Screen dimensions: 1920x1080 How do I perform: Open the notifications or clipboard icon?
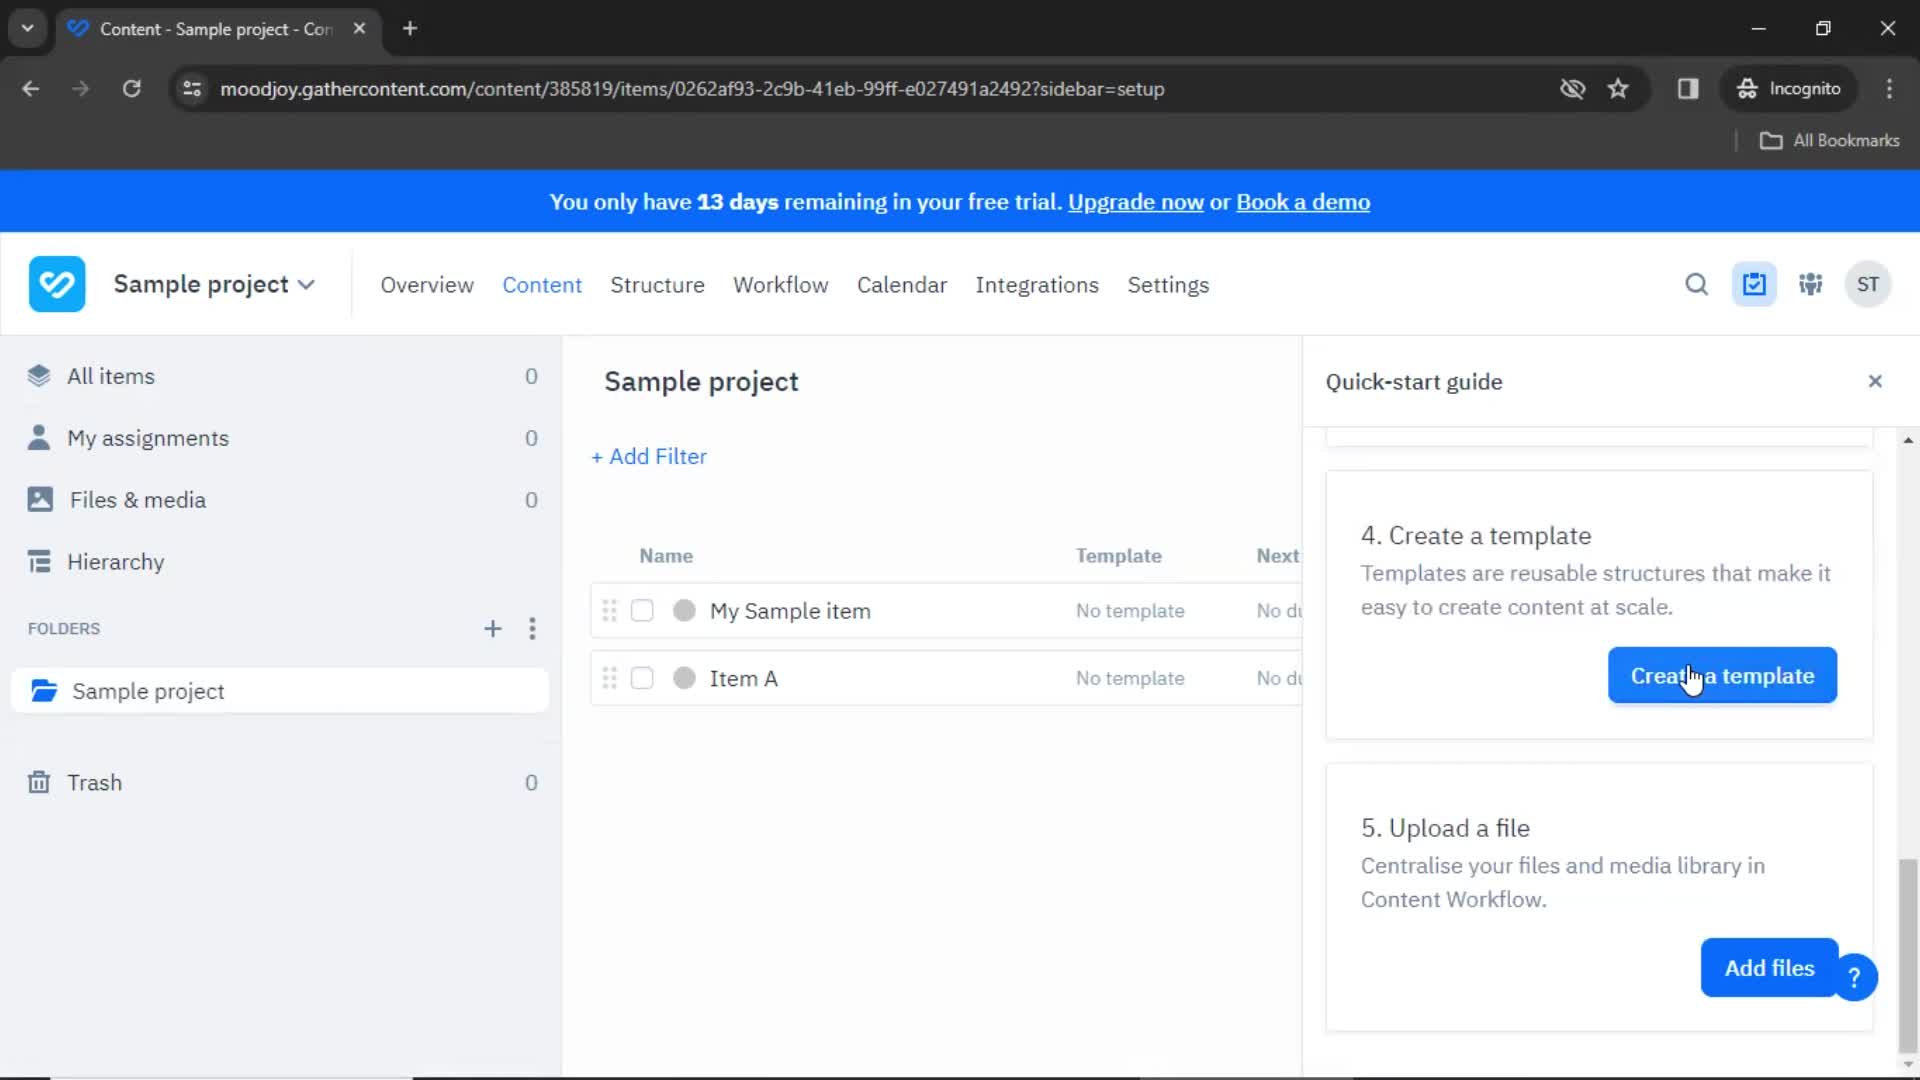pos(1755,285)
